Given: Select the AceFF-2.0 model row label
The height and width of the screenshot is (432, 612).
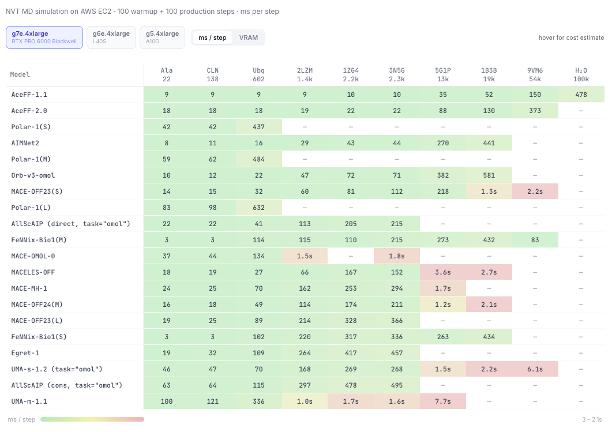Looking at the screenshot, I should click(29, 111).
